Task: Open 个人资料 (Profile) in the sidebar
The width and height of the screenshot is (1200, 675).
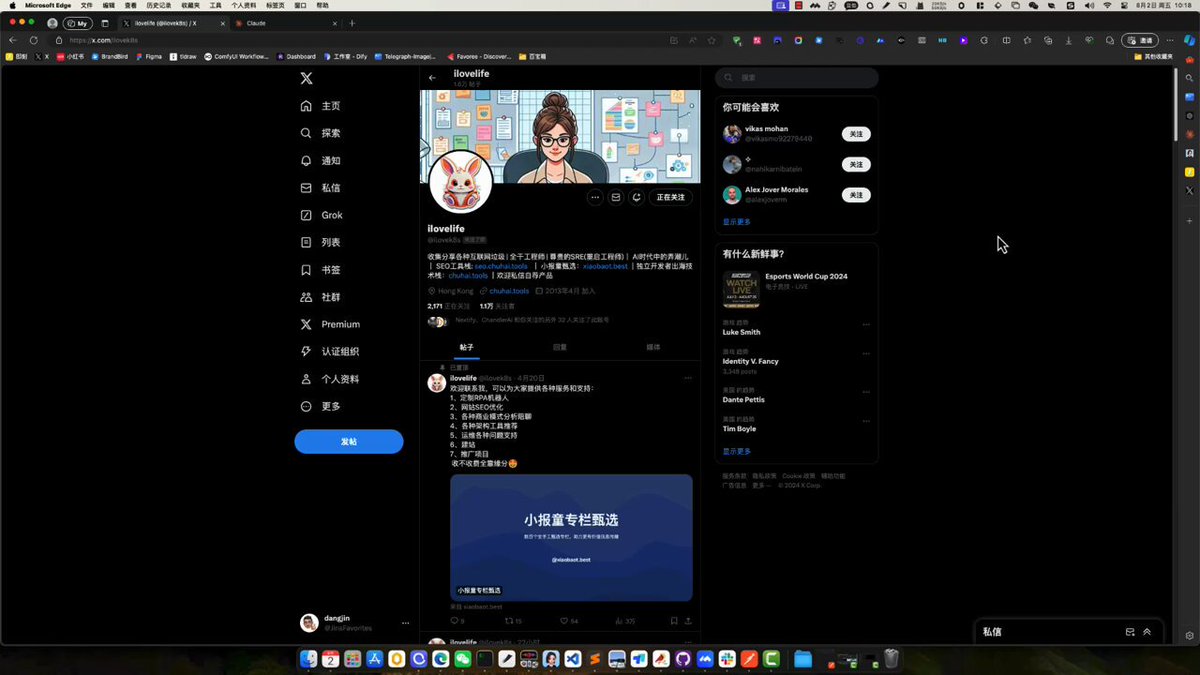Action: (x=331, y=379)
